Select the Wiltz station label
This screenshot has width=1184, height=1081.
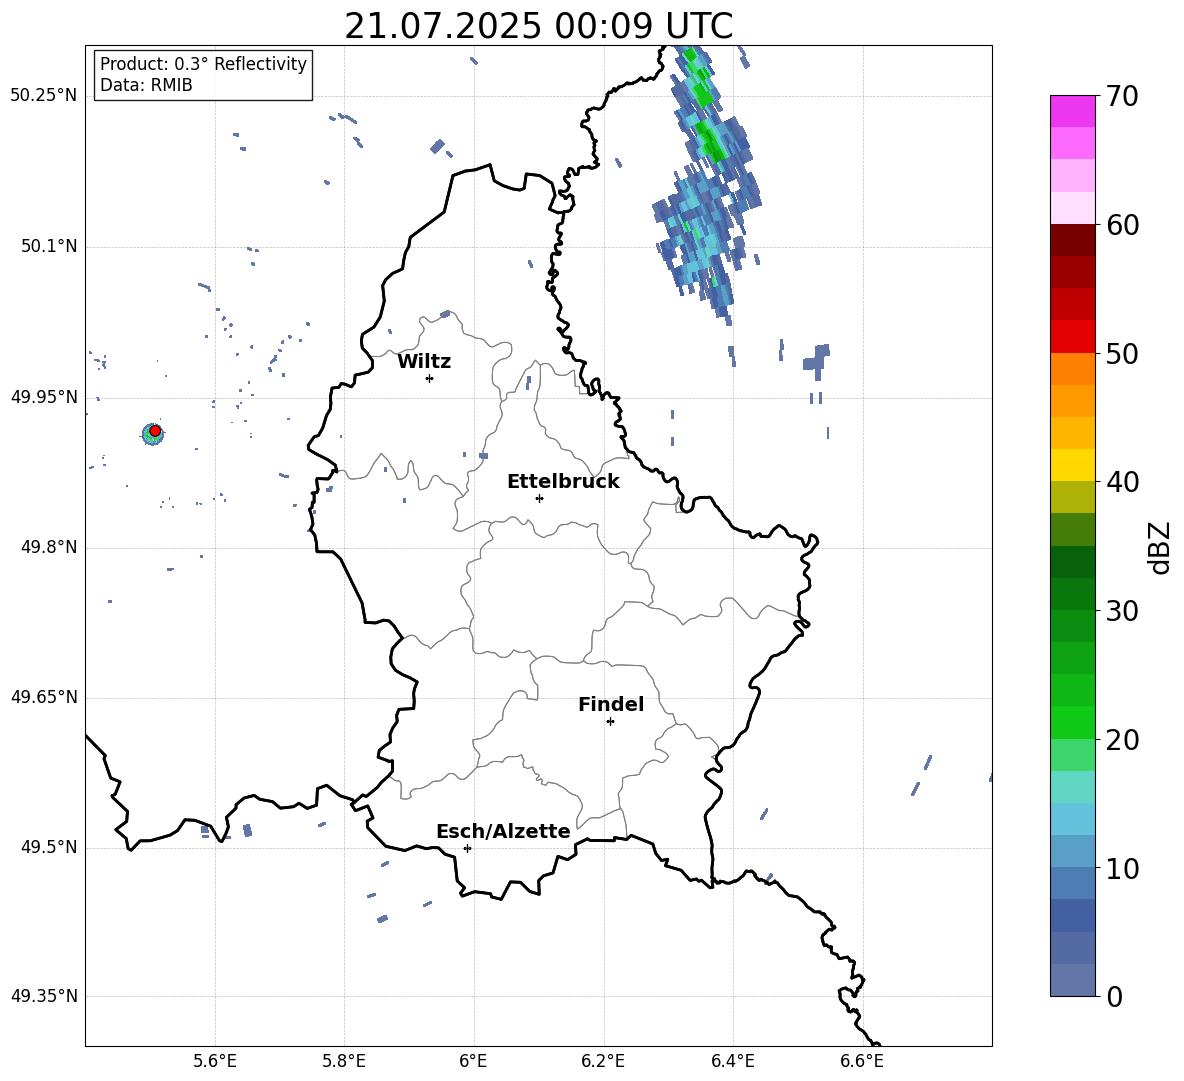(x=424, y=362)
